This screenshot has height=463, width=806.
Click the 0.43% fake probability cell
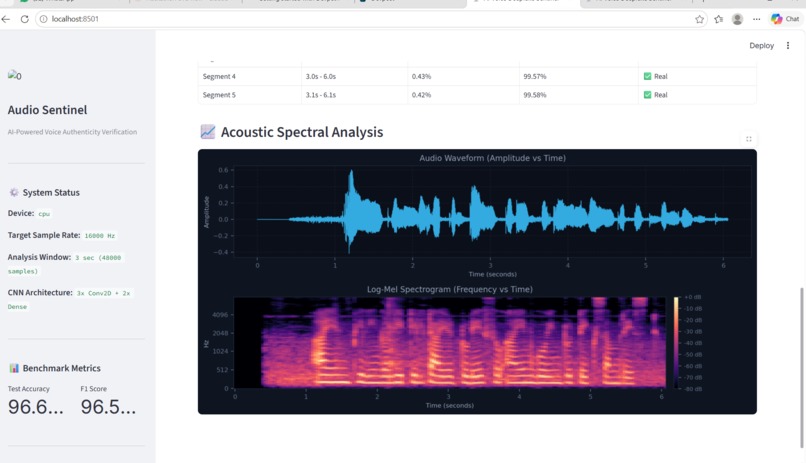coord(421,76)
